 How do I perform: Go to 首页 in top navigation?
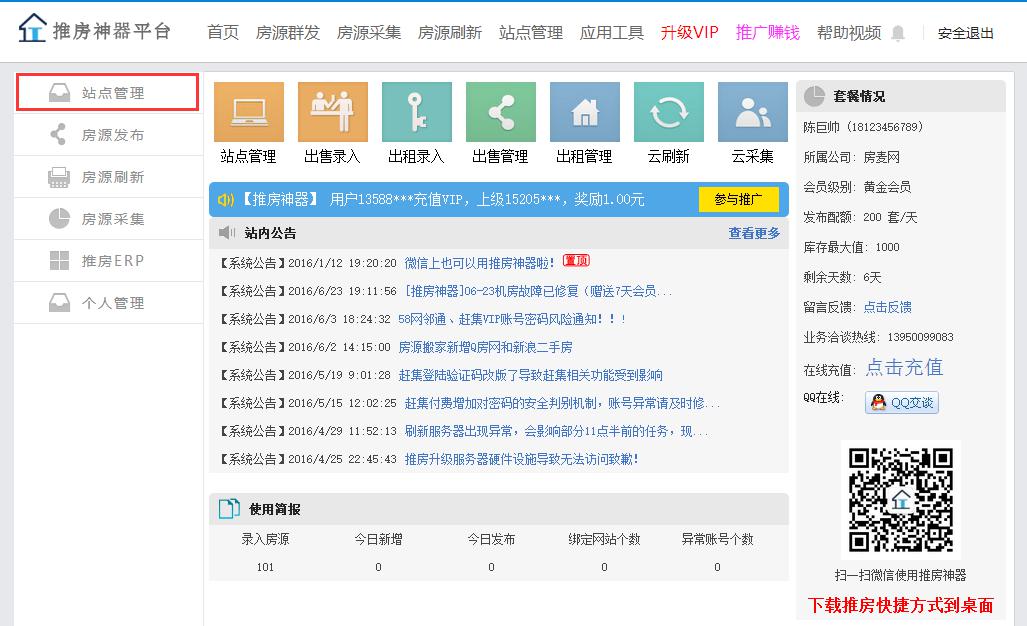click(x=223, y=33)
